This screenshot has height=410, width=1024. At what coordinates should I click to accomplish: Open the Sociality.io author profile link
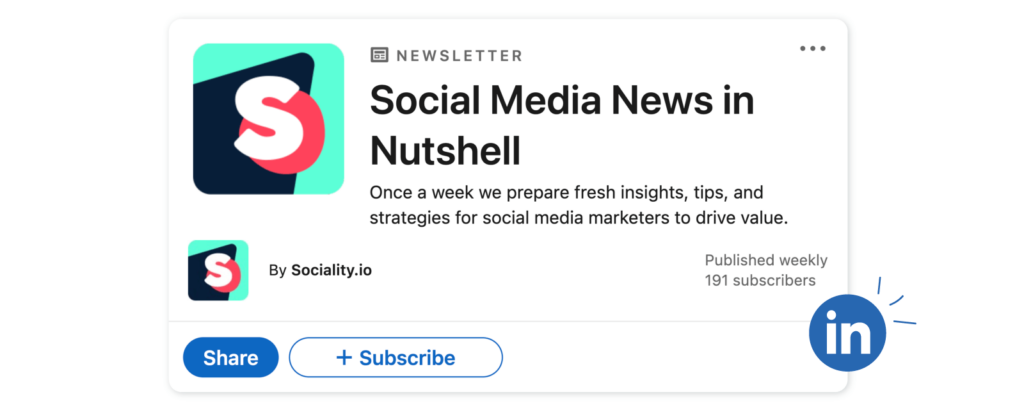click(x=331, y=270)
